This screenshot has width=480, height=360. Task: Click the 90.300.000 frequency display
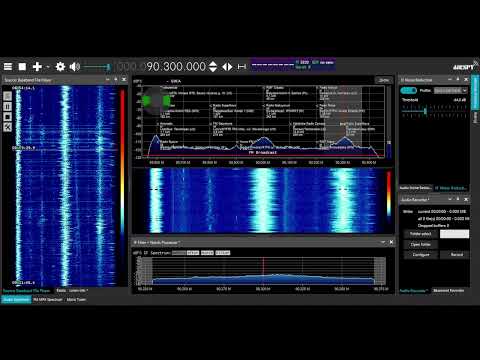coord(176,67)
